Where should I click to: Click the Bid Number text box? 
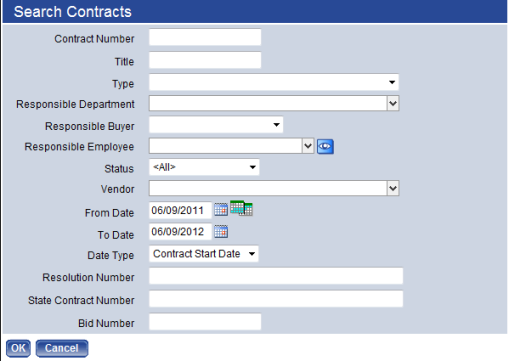click(205, 322)
